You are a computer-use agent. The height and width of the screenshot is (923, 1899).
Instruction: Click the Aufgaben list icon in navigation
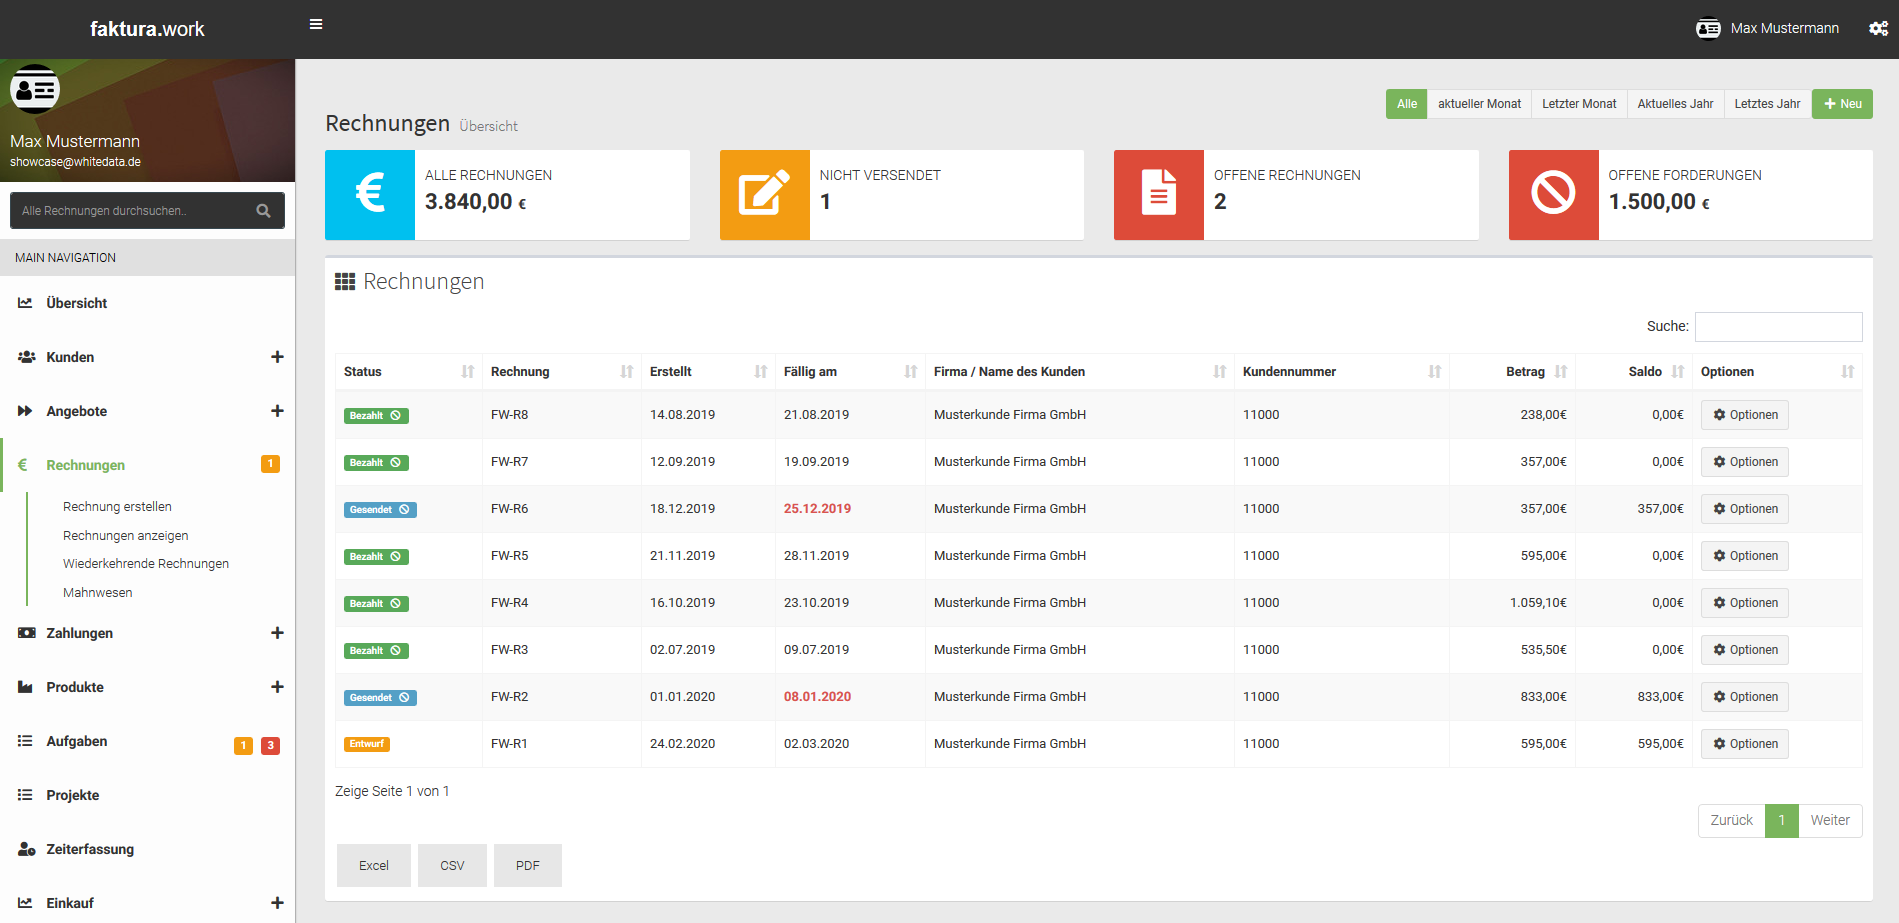(x=25, y=741)
